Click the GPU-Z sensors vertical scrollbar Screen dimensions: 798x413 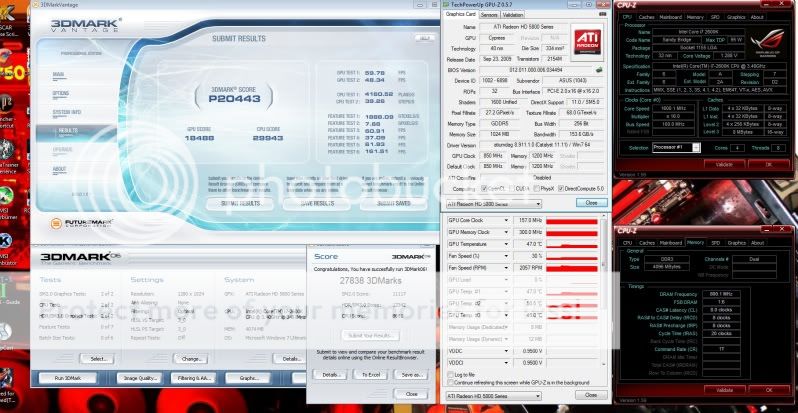604,292
